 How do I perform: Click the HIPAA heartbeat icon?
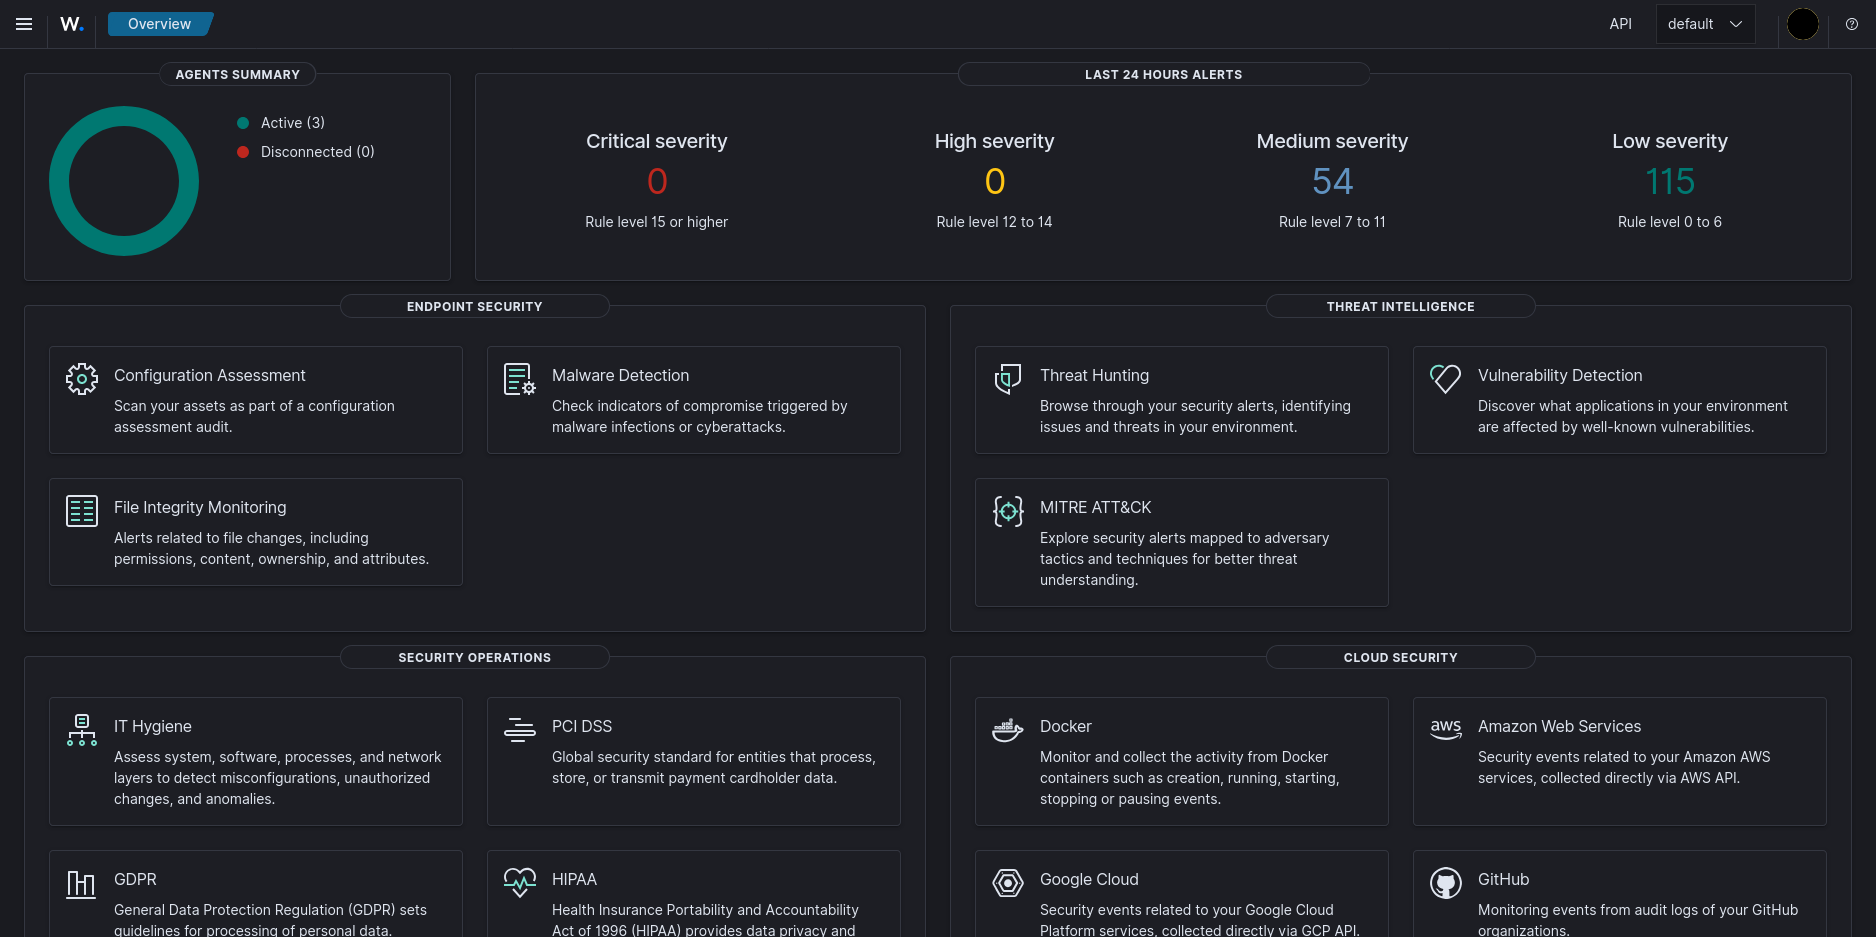(x=520, y=883)
